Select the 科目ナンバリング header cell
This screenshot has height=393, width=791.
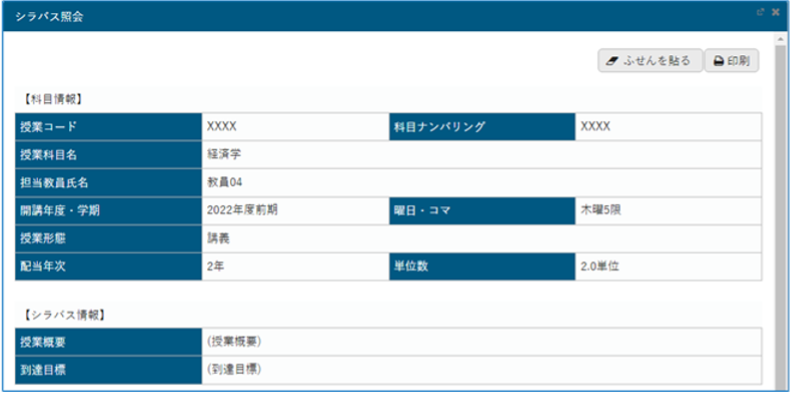click(x=482, y=127)
